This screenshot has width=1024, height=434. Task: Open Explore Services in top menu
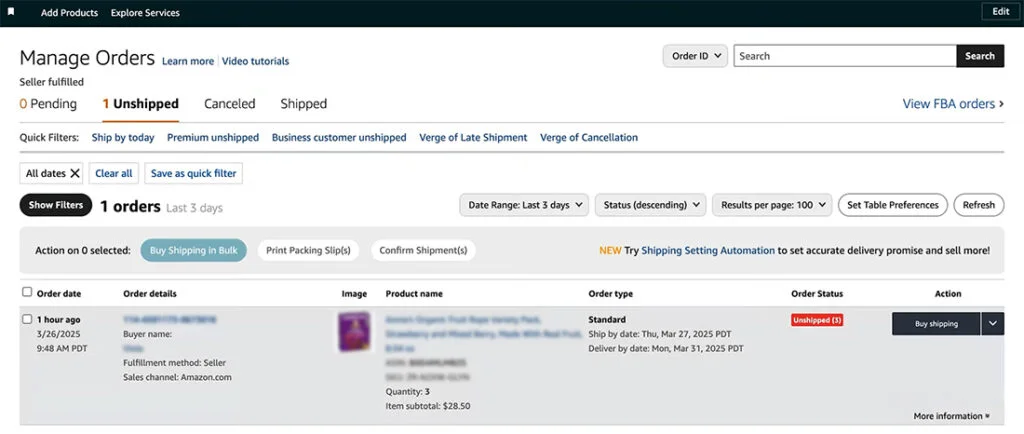(145, 12)
